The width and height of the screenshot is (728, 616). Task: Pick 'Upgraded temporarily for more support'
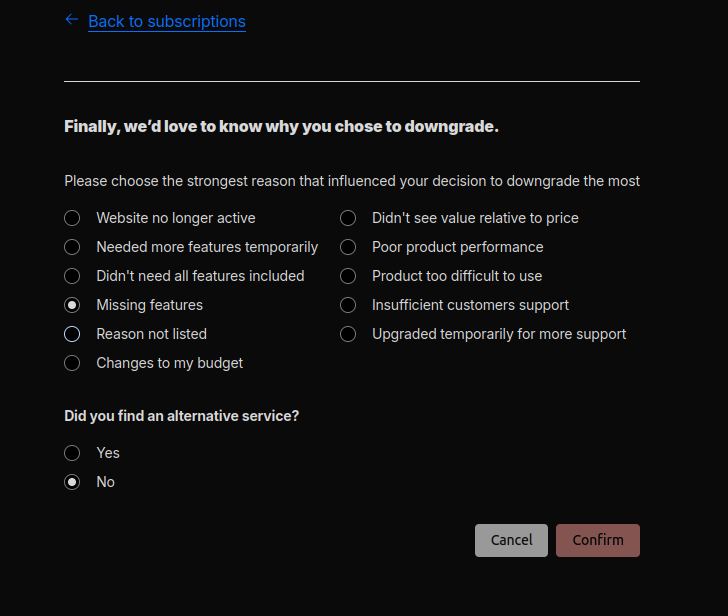coord(348,334)
